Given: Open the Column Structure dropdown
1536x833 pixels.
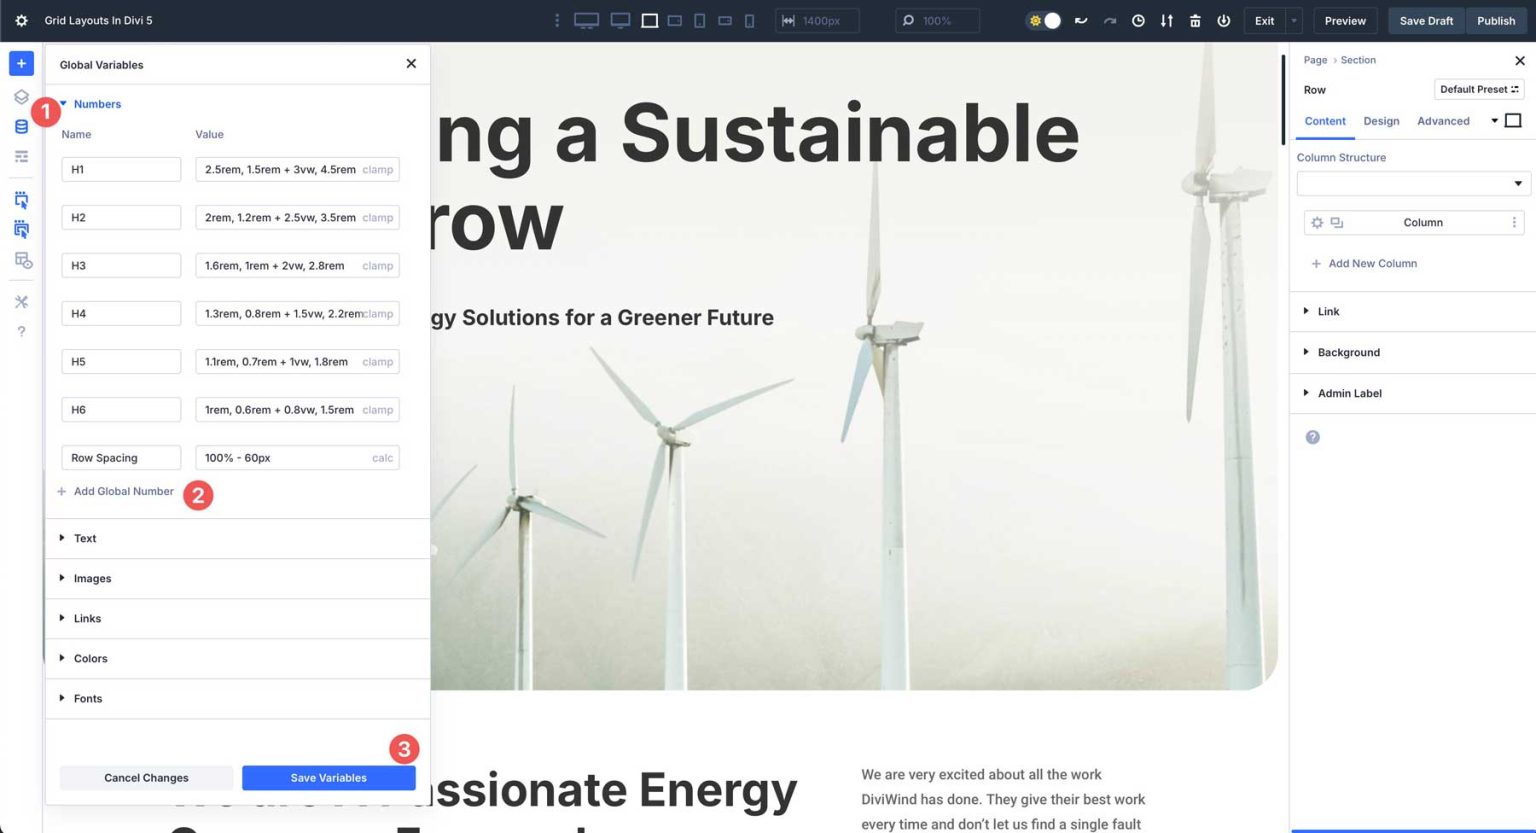Looking at the screenshot, I should click(x=1412, y=183).
